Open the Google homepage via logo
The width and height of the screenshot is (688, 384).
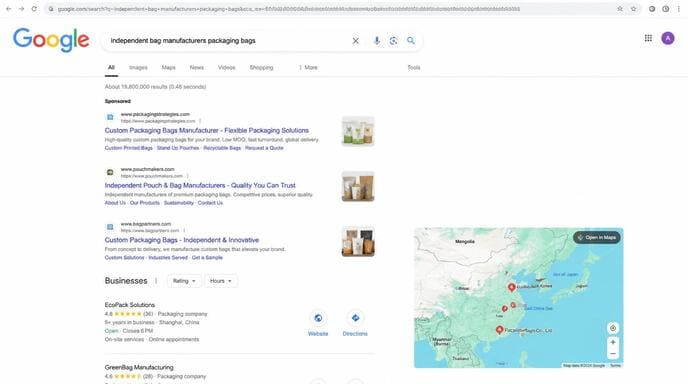click(x=51, y=40)
